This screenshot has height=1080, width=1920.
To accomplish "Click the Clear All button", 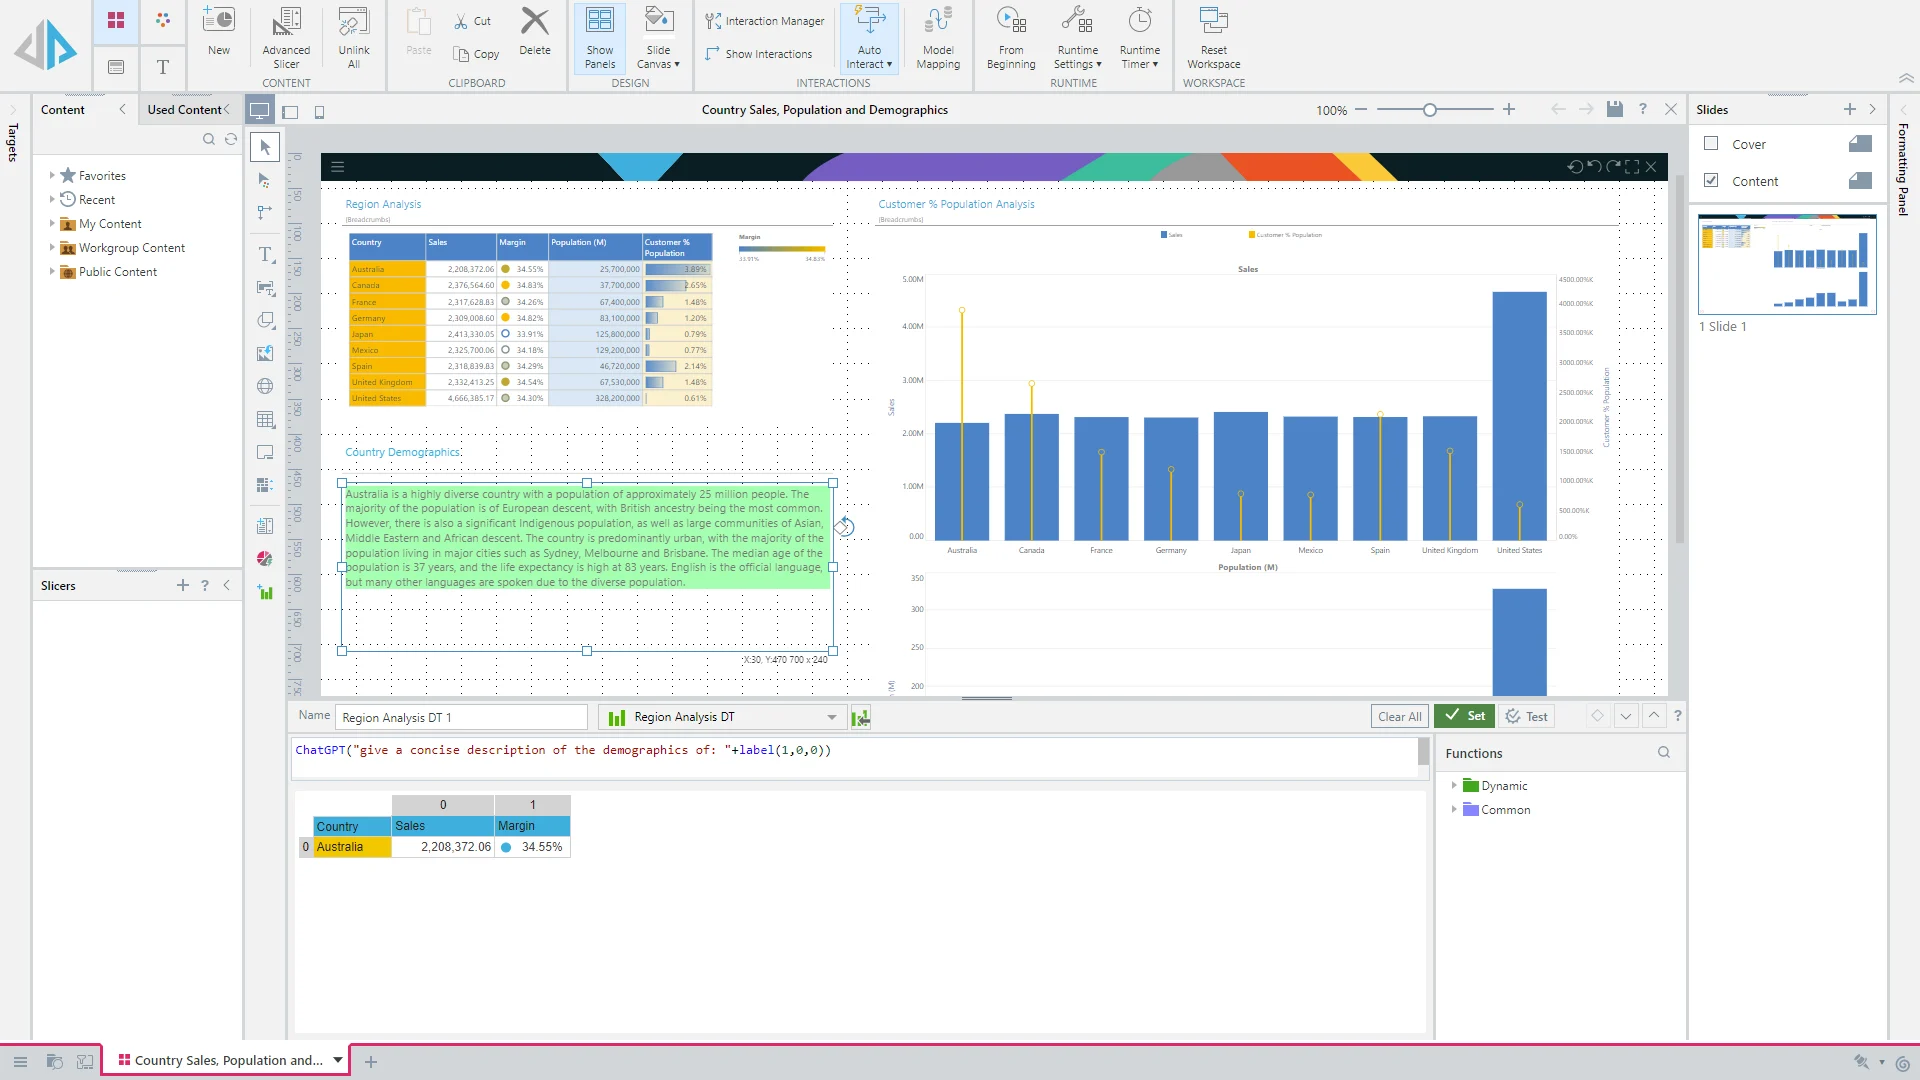I will (1399, 717).
